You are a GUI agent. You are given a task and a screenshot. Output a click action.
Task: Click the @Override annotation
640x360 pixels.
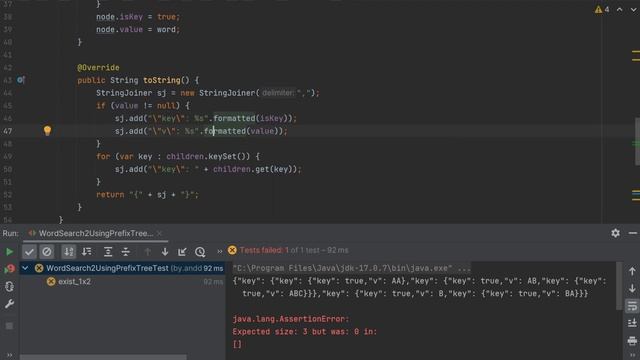[x=98, y=67]
